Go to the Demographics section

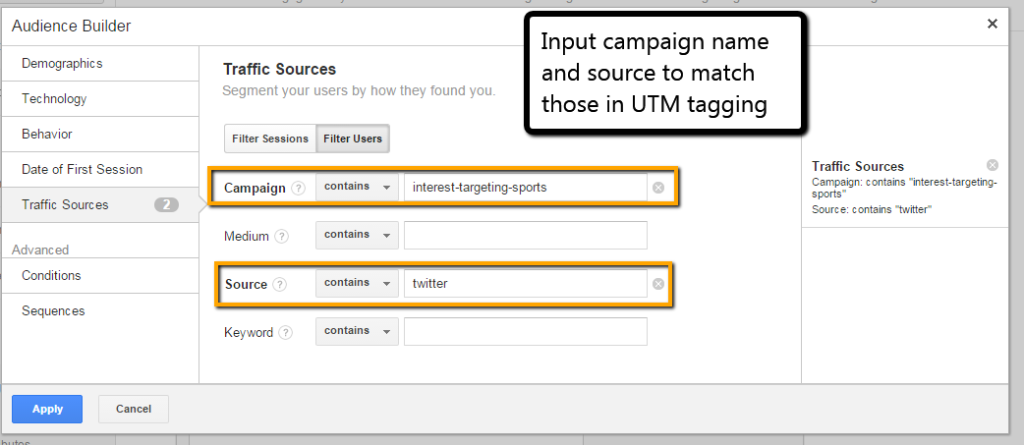[x=62, y=64]
